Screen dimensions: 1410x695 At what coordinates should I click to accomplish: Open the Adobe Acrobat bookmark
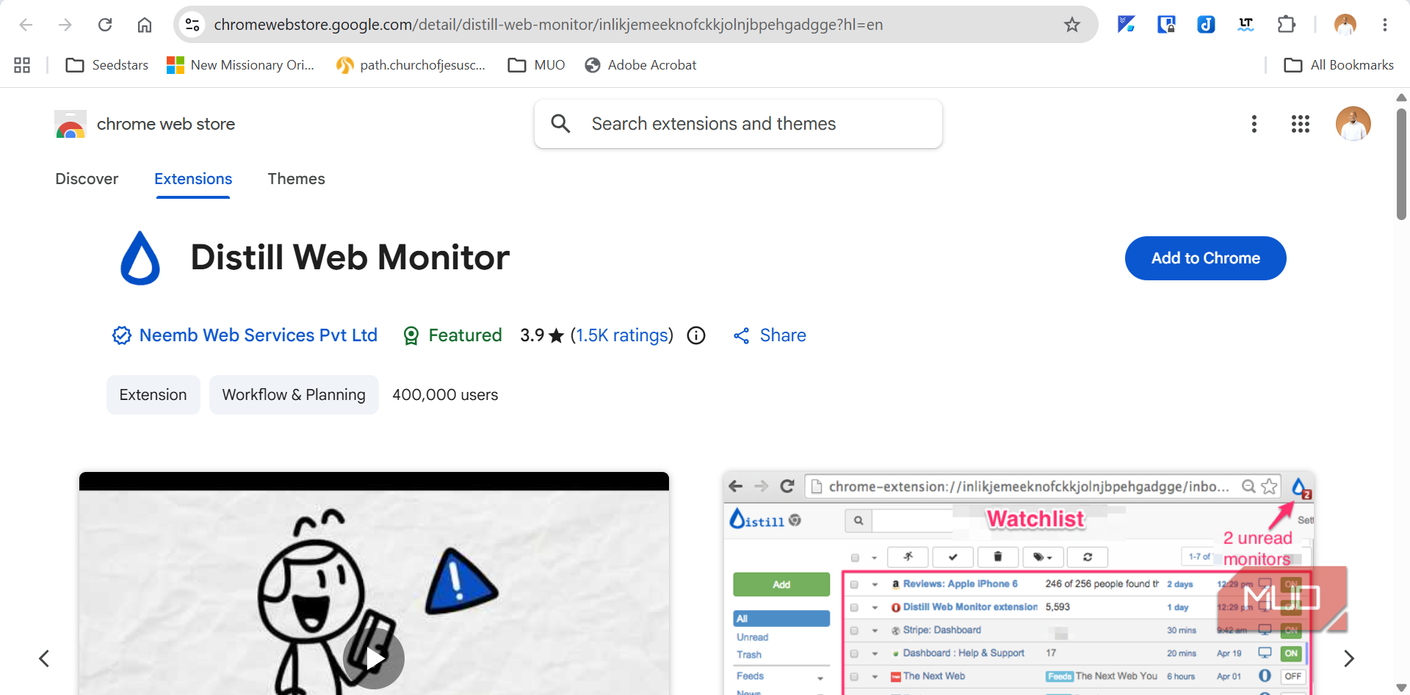click(x=640, y=65)
